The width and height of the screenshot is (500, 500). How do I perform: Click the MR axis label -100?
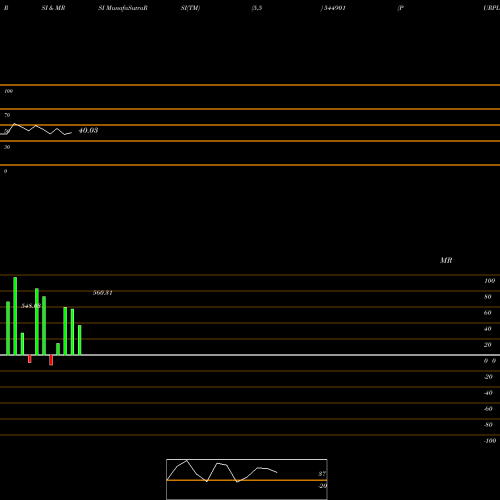[490, 441]
